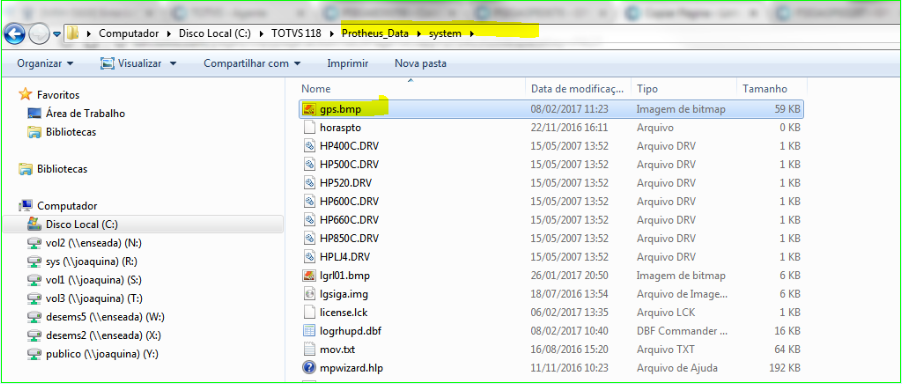Image resolution: width=902 pixels, height=384 pixels.
Task: Open network drive publico (\\joaquina) (Y:)
Action: pos(101,354)
